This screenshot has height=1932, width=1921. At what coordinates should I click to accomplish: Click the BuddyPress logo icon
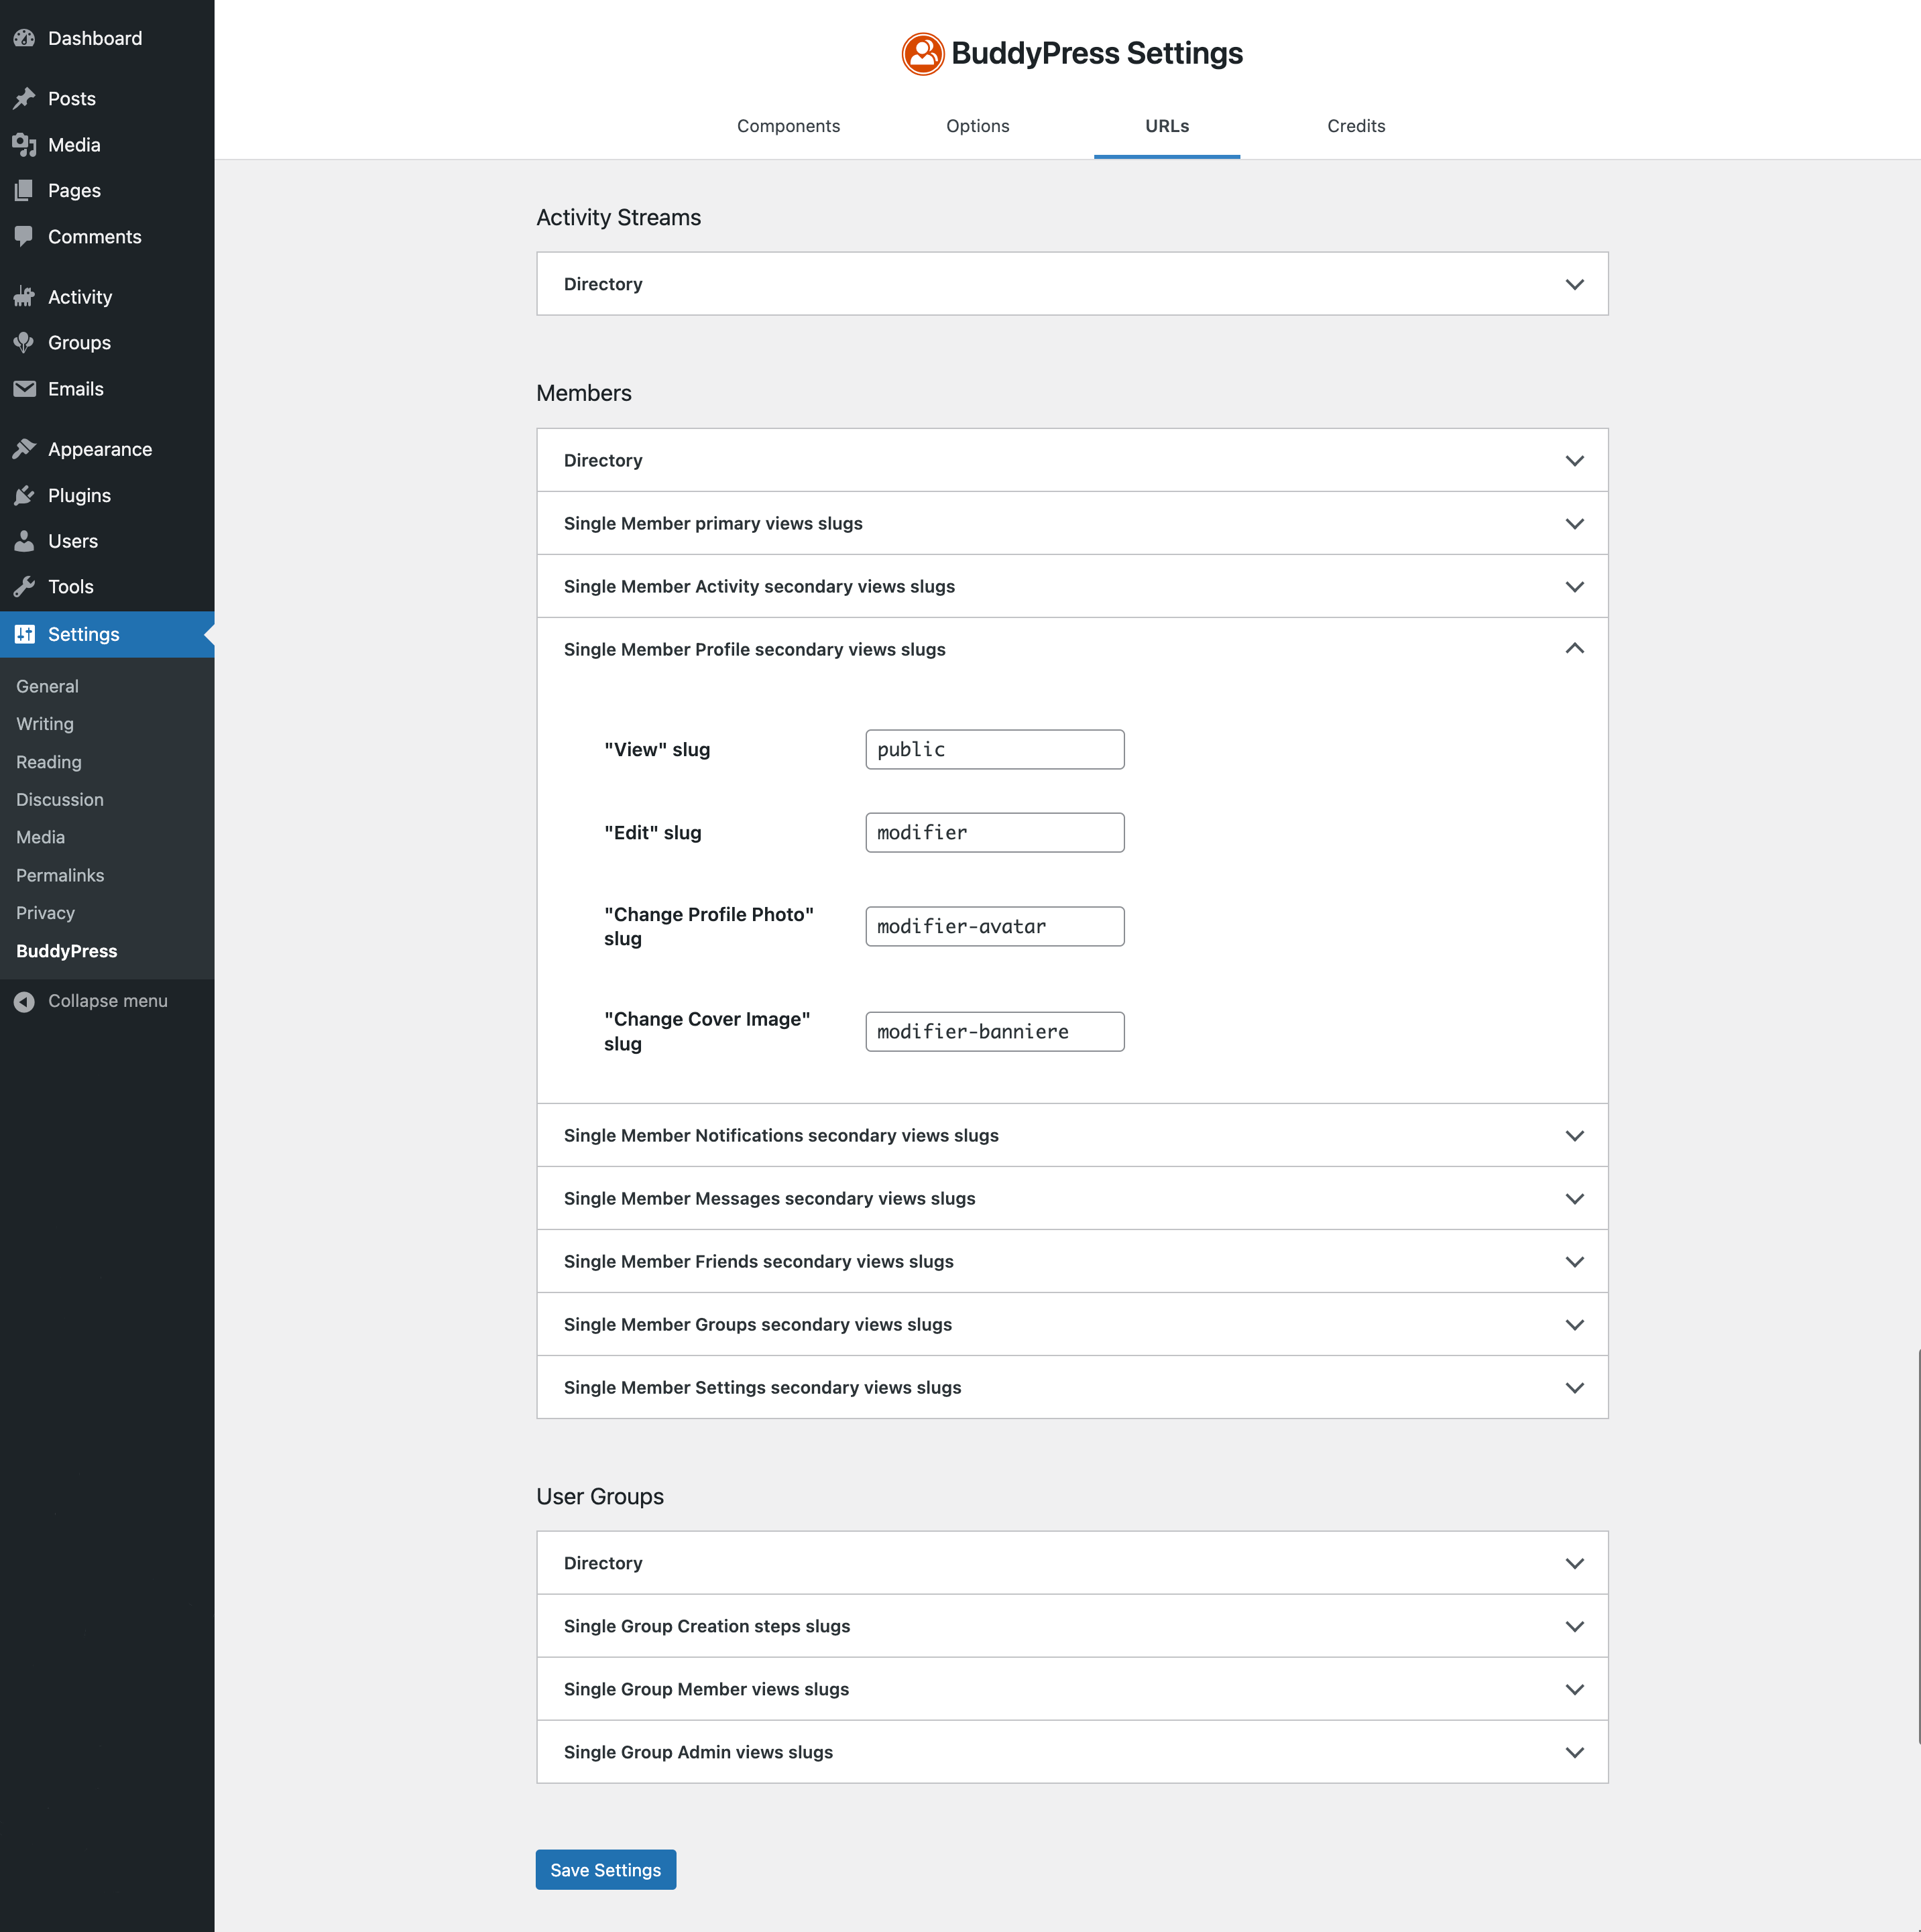pyautogui.click(x=922, y=53)
